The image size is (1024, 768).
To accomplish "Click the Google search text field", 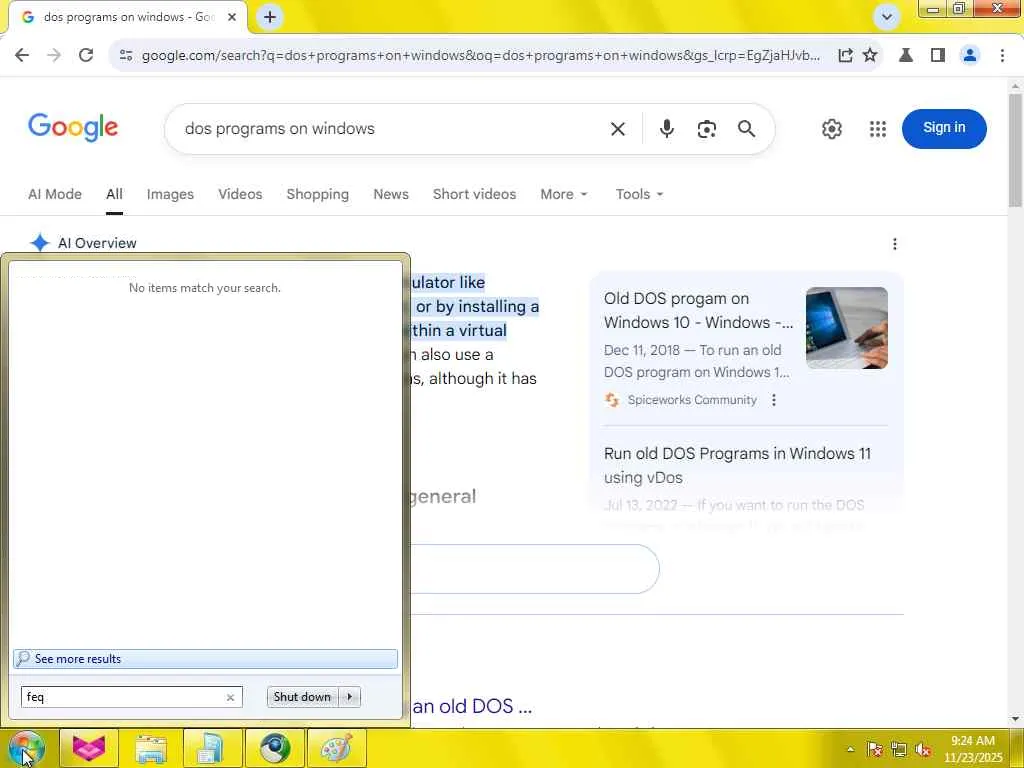I will pos(392,129).
